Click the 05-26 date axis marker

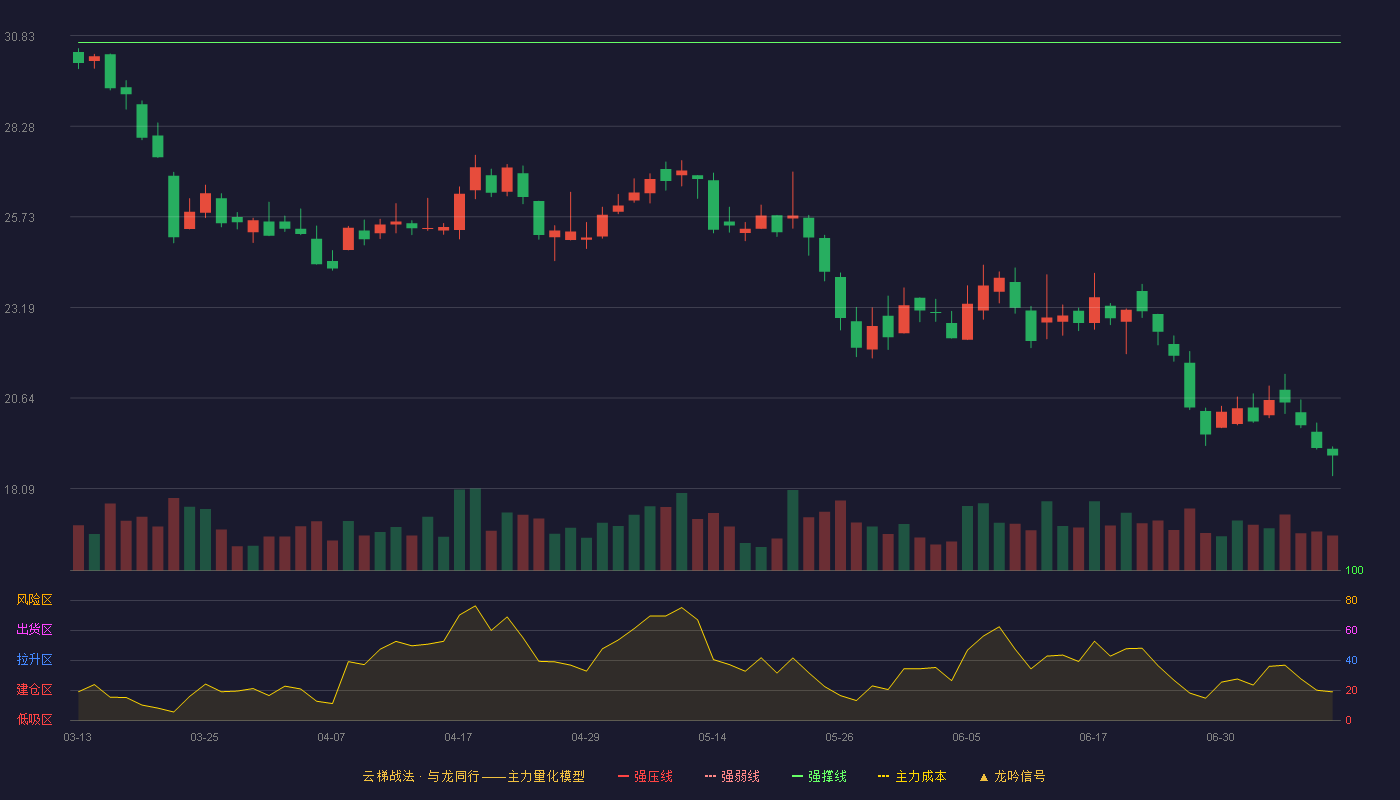839,737
